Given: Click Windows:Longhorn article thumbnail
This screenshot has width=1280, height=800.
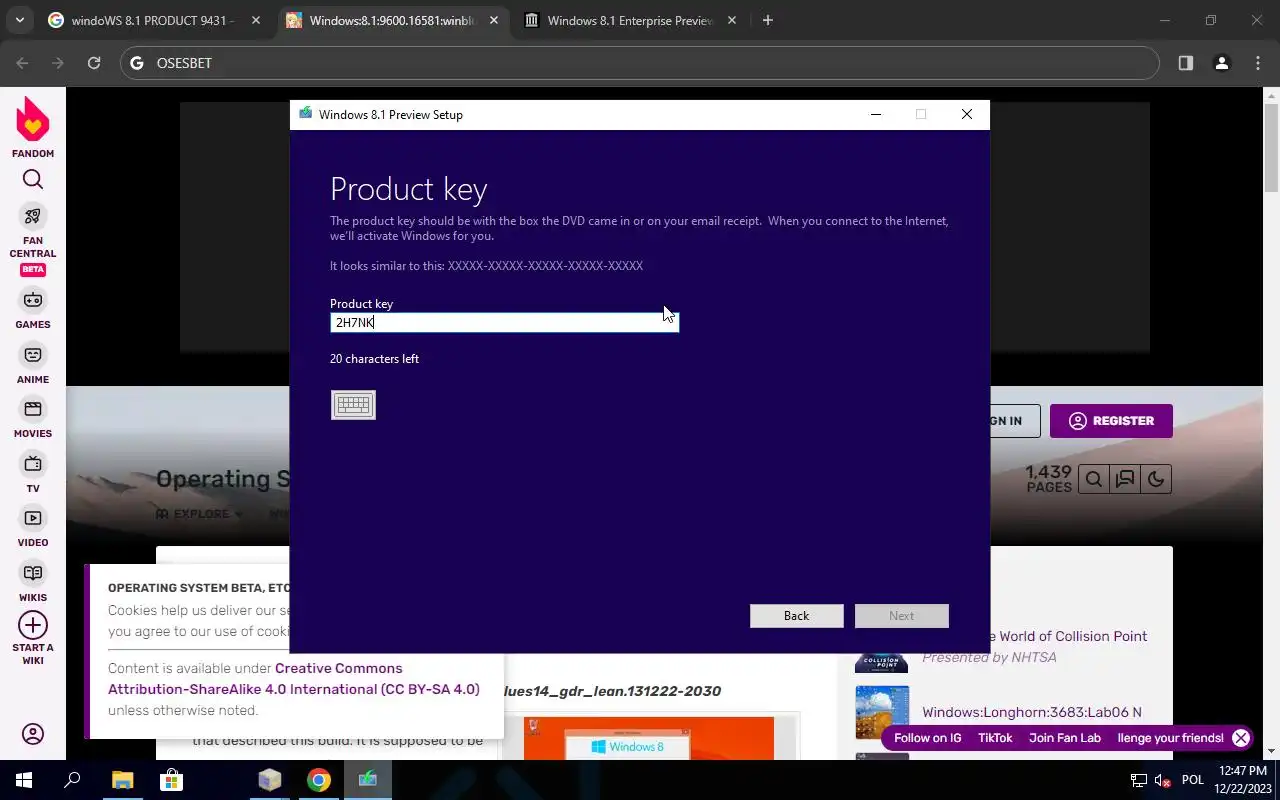Looking at the screenshot, I should pyautogui.click(x=882, y=712).
